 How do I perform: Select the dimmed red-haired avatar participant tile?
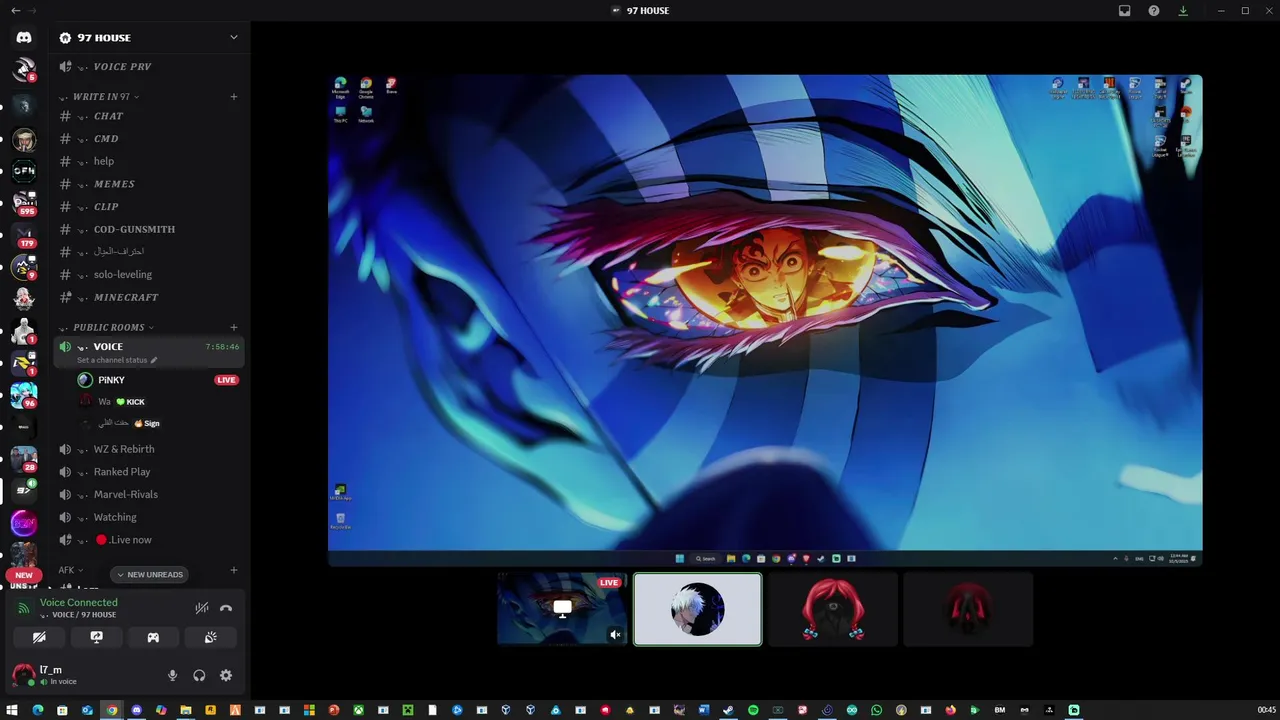pos(968,609)
